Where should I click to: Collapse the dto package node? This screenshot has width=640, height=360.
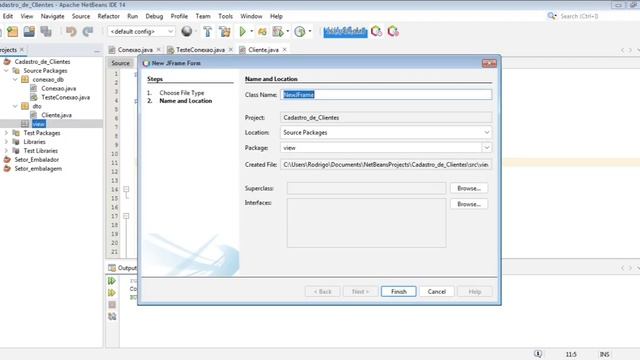tap(15, 106)
